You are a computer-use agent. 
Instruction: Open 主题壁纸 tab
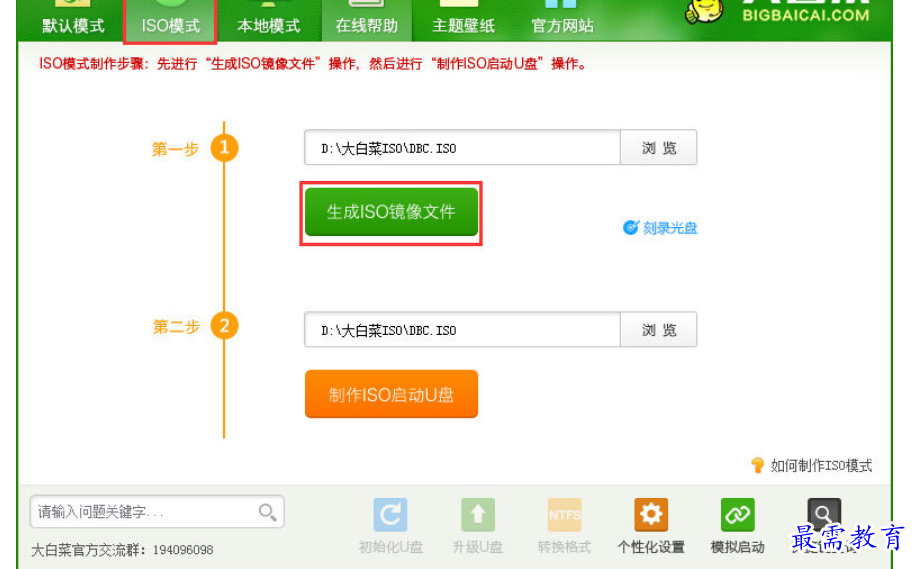tap(463, 21)
